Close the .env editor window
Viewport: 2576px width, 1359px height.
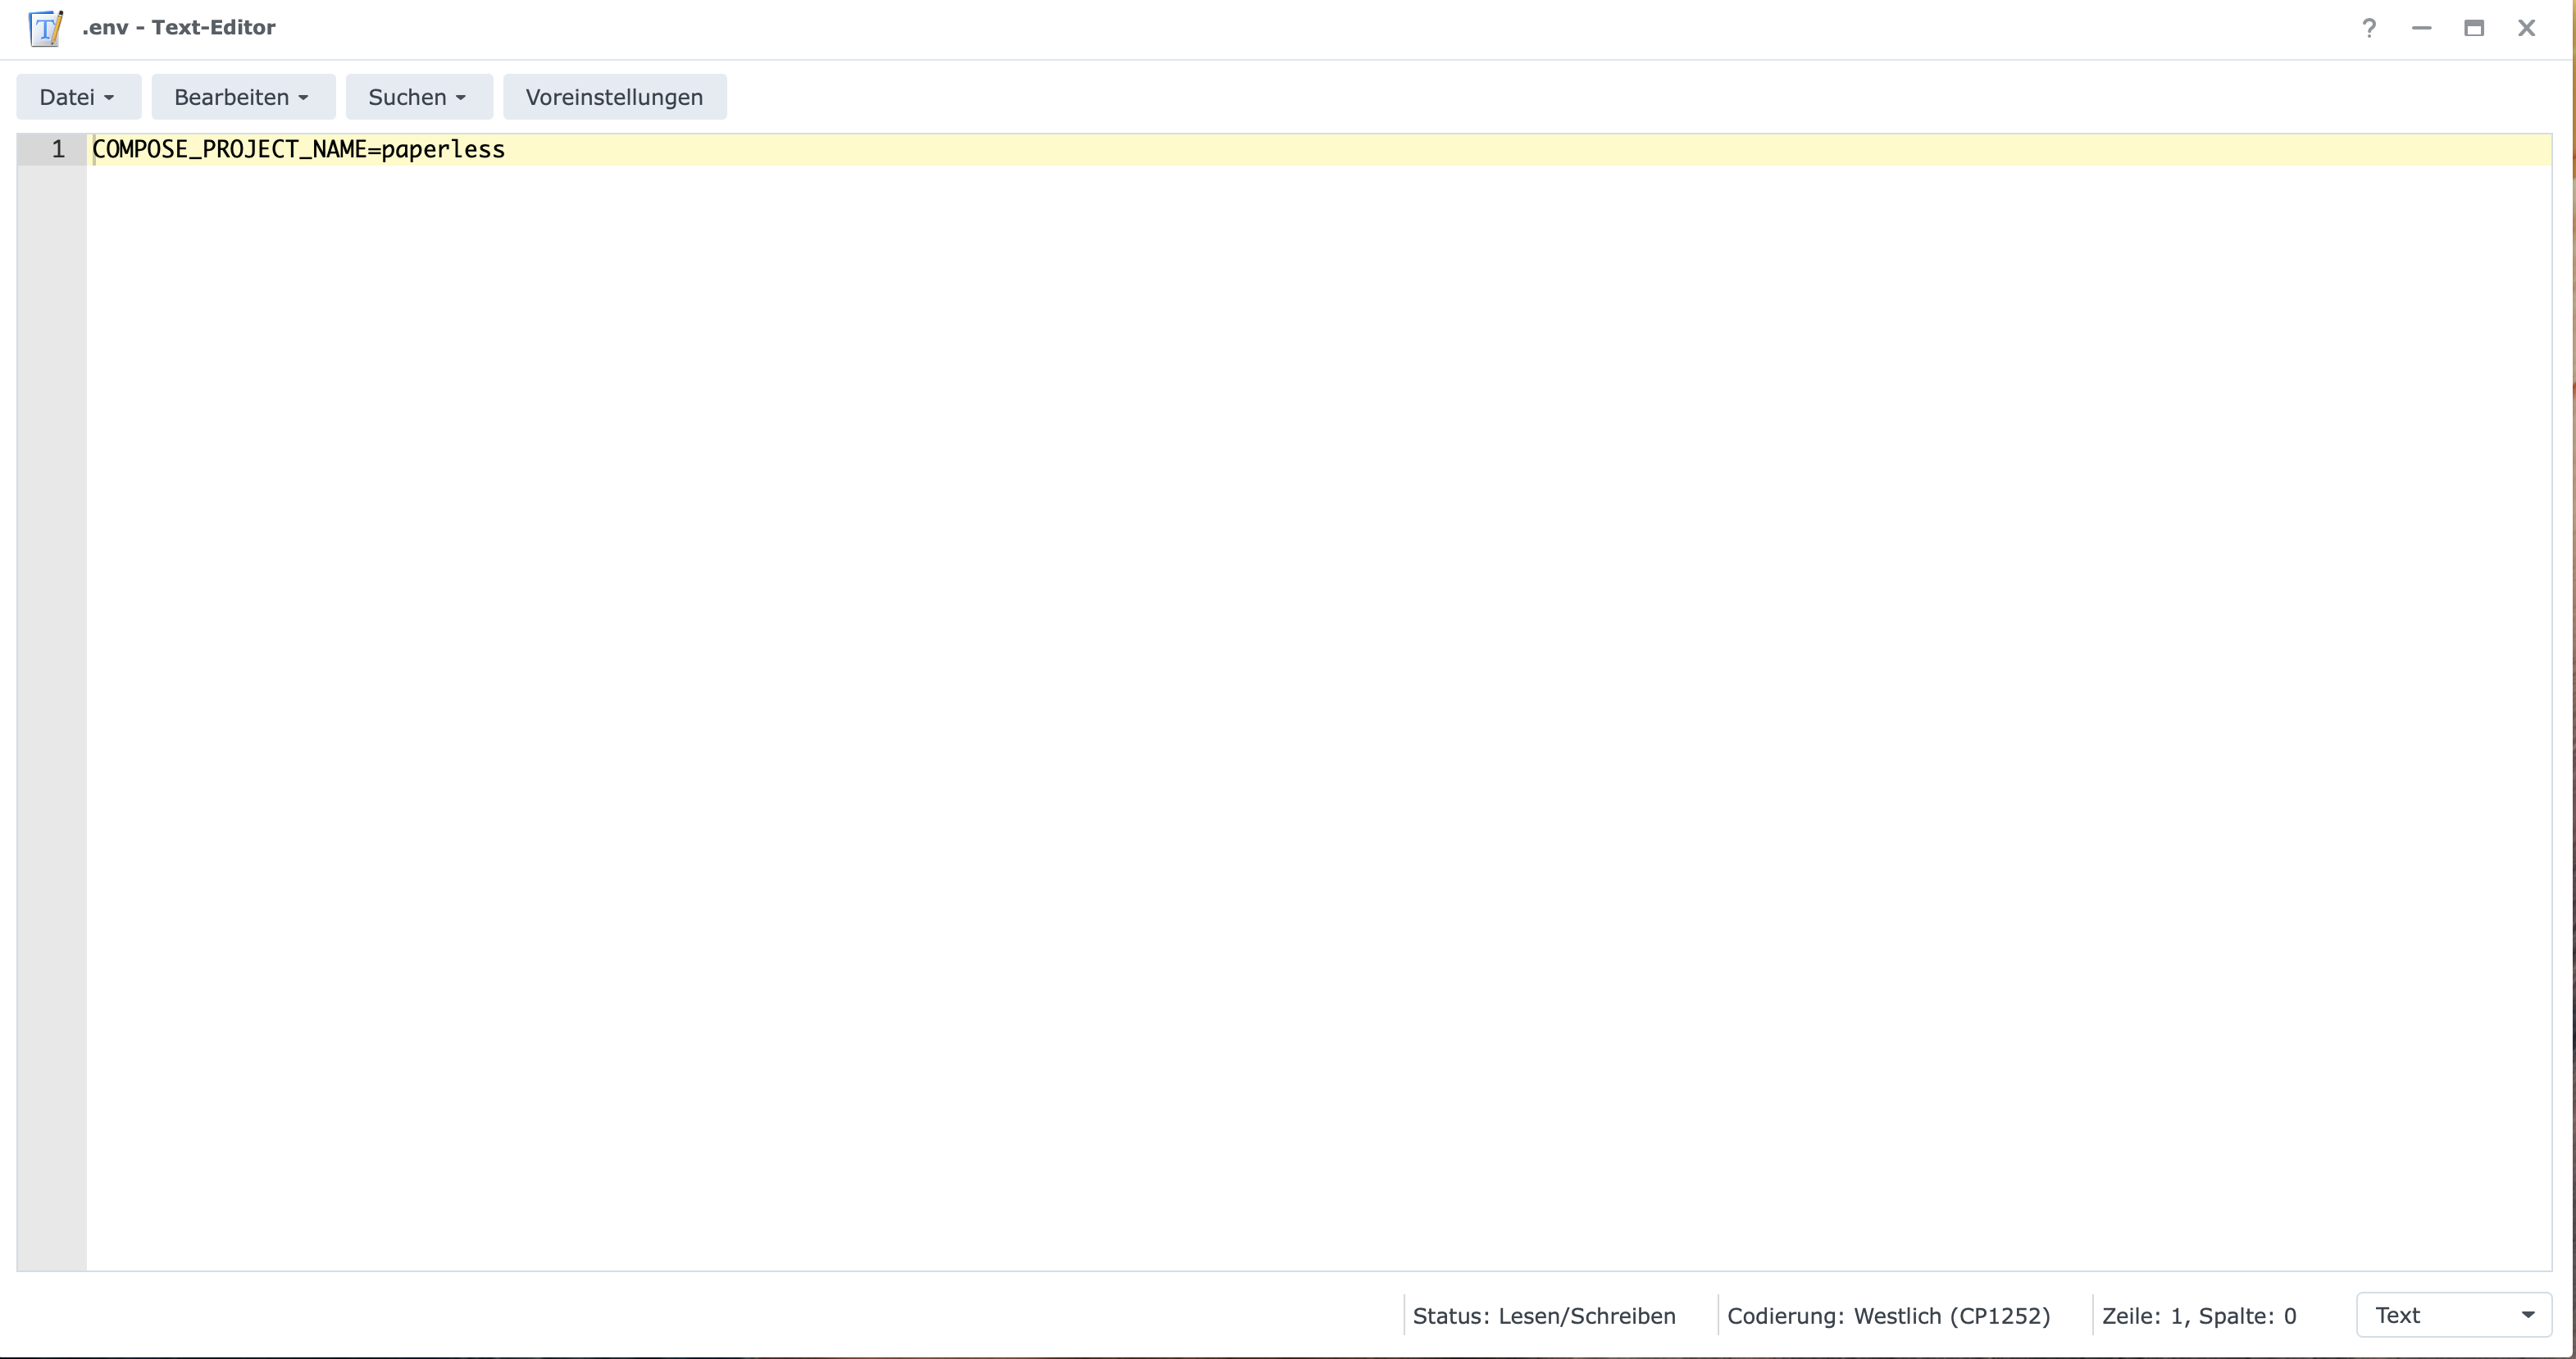coord(2527,28)
